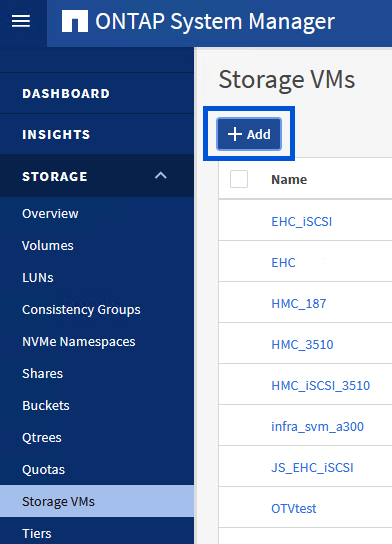
Task: Open the Buckets page
Action: coord(46,406)
